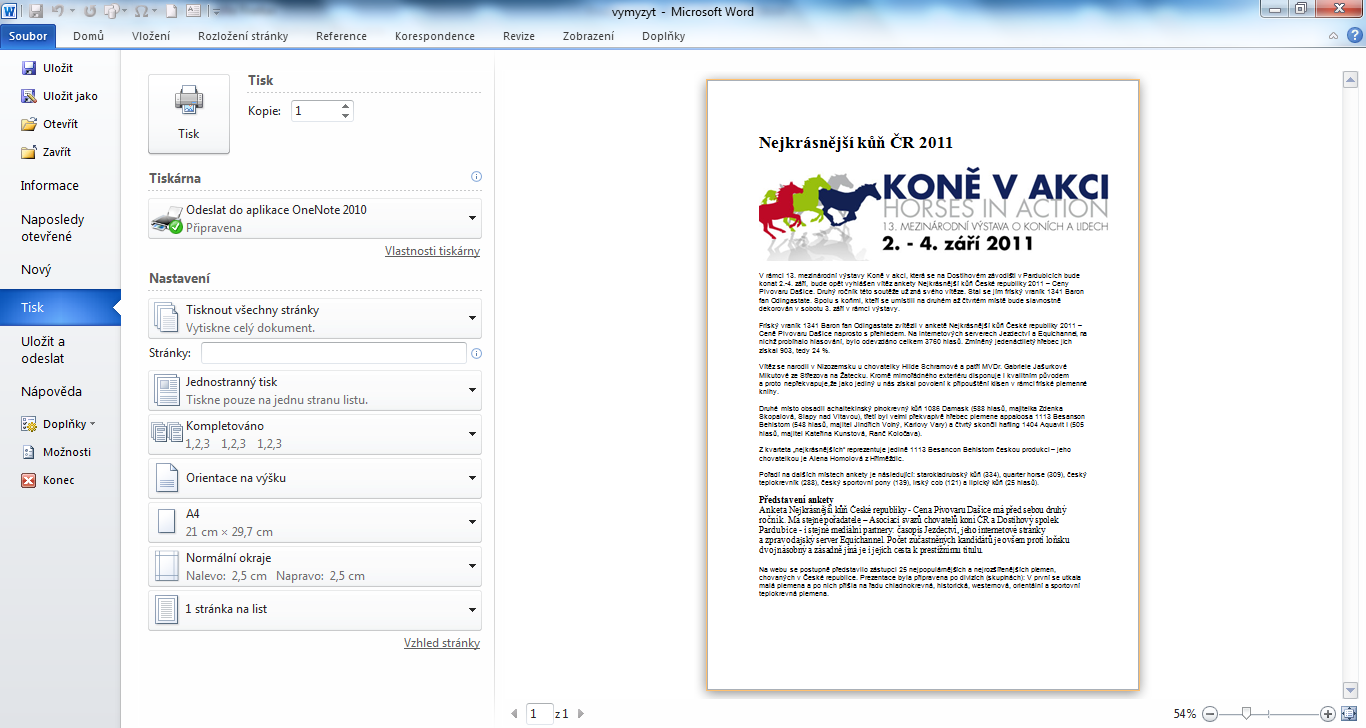Screen dimensions: 1366x728
Task: Go to next page arrow in preview
Action: point(581,714)
